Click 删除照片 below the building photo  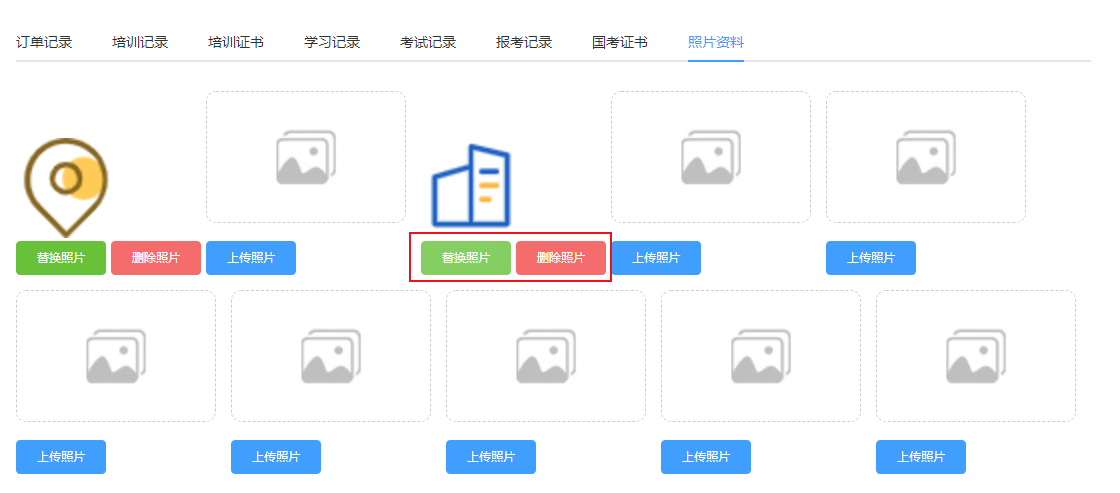(560, 258)
